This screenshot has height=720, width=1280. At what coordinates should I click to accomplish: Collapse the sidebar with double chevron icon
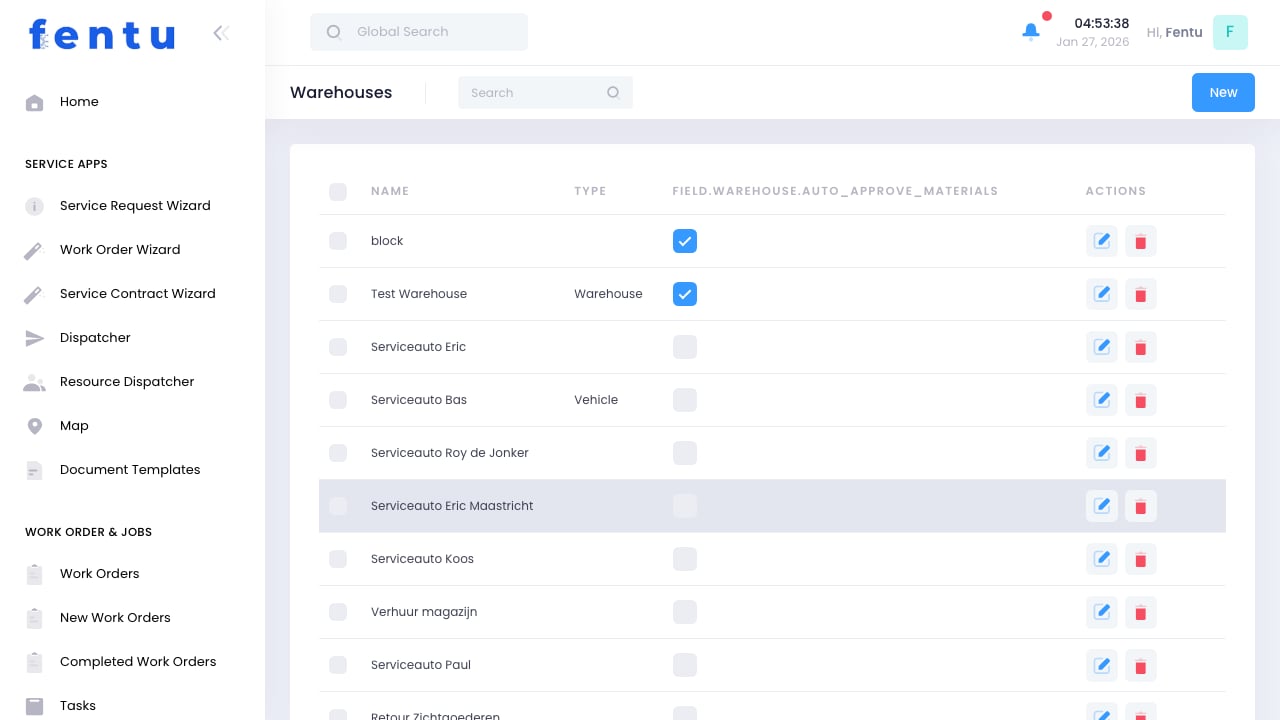click(221, 33)
